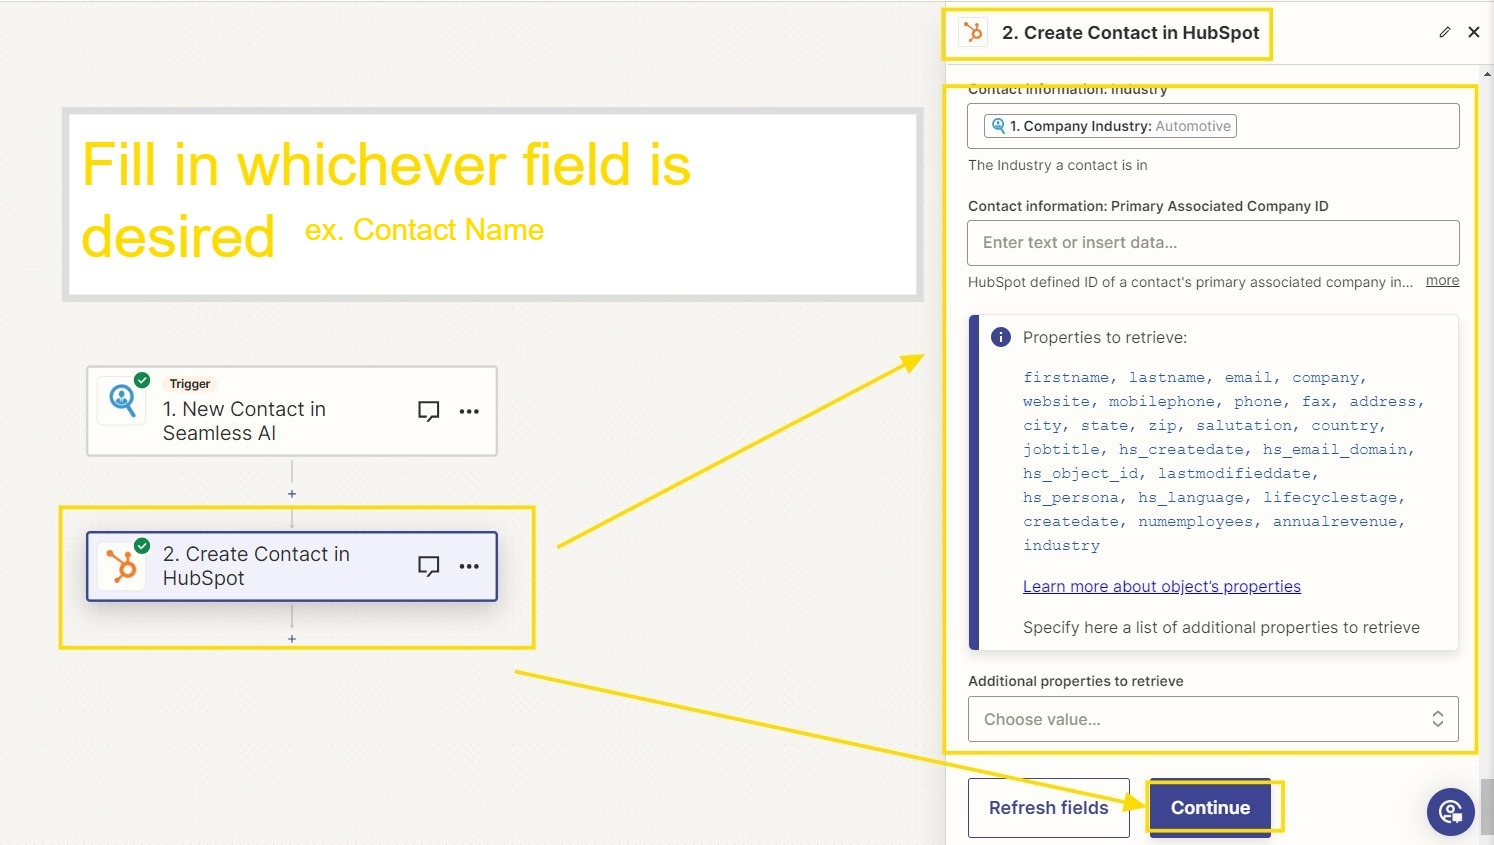
Task: Close the Create Contact in HubSpot panel
Action: [x=1474, y=32]
